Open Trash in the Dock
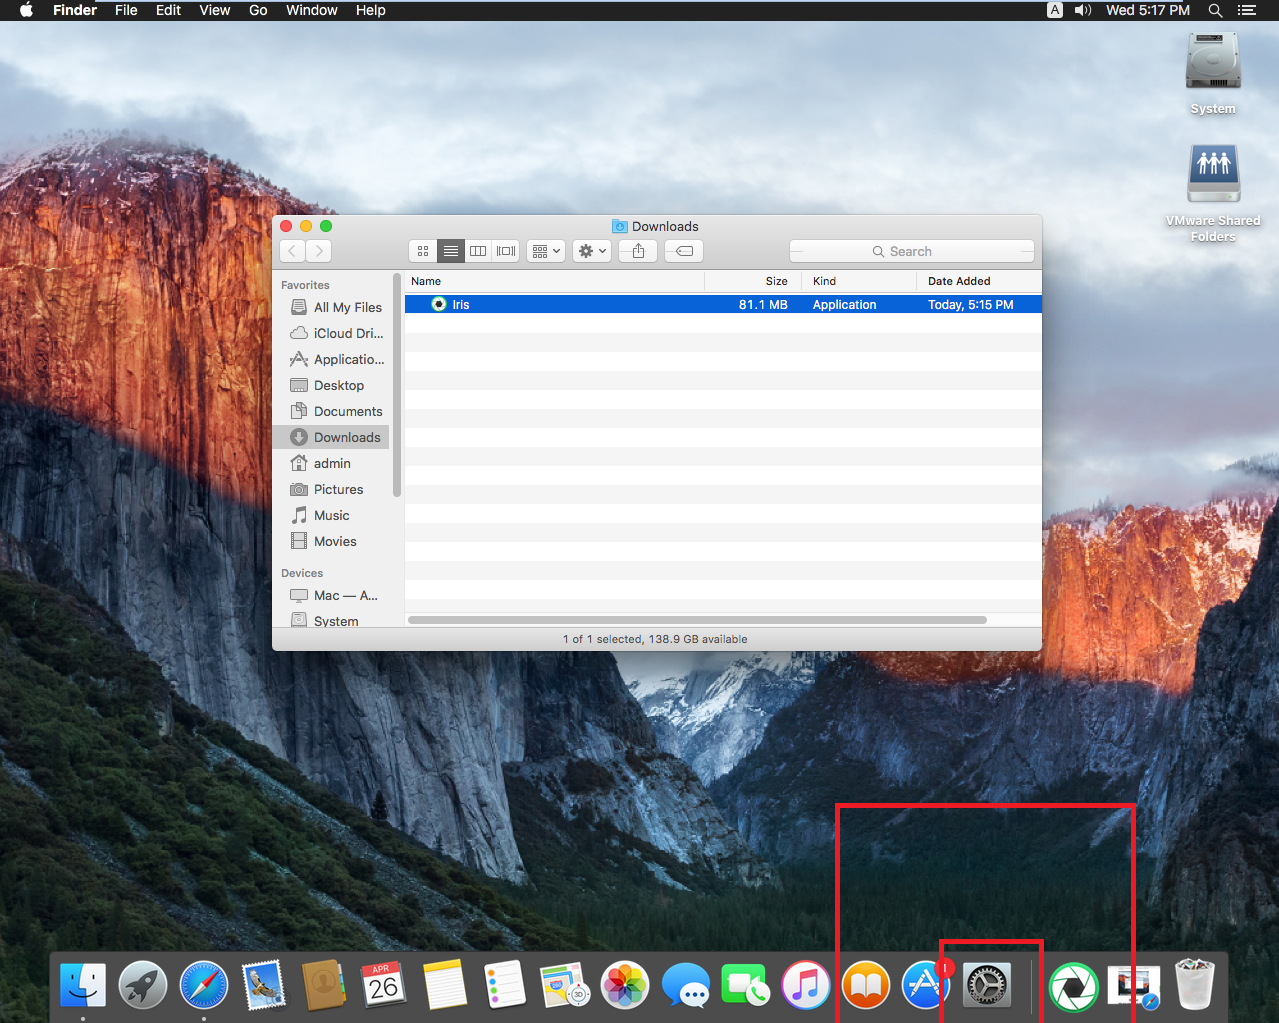Screen dimensions: 1279x1023 1194,985
